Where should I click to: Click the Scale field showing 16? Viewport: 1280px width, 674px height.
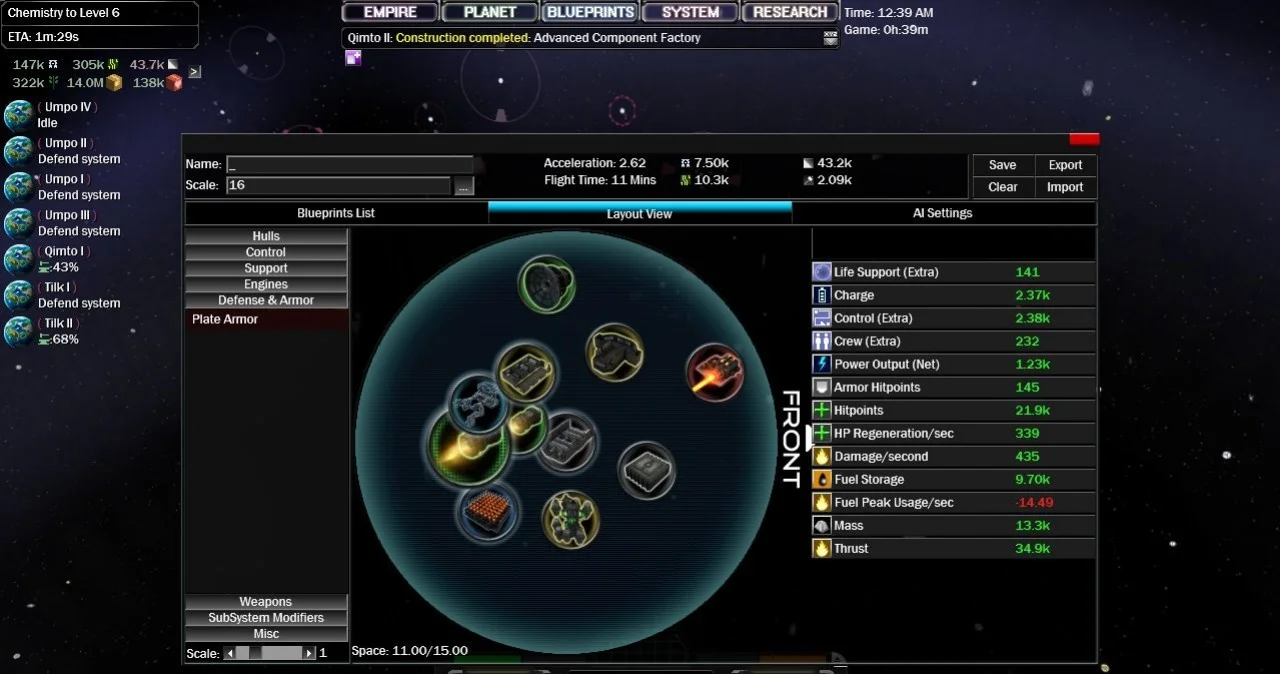tap(339, 186)
